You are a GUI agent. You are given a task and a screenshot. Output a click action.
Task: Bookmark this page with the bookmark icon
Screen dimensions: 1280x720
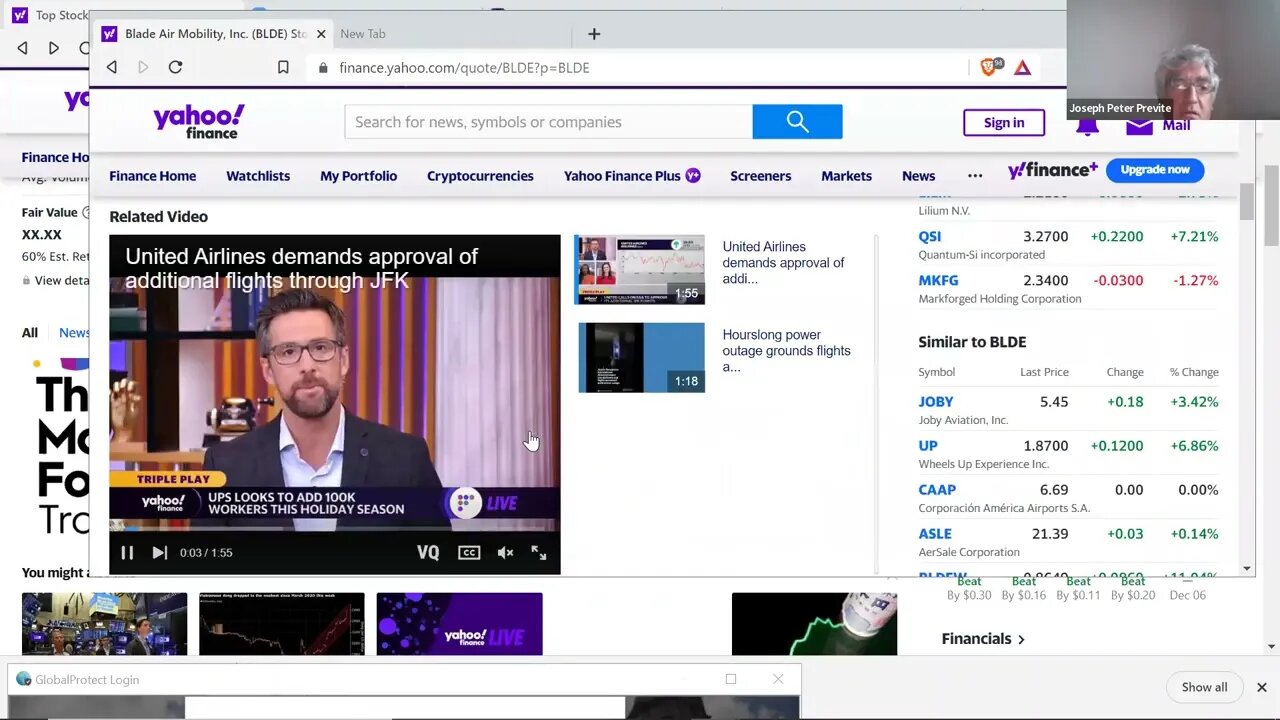(283, 67)
